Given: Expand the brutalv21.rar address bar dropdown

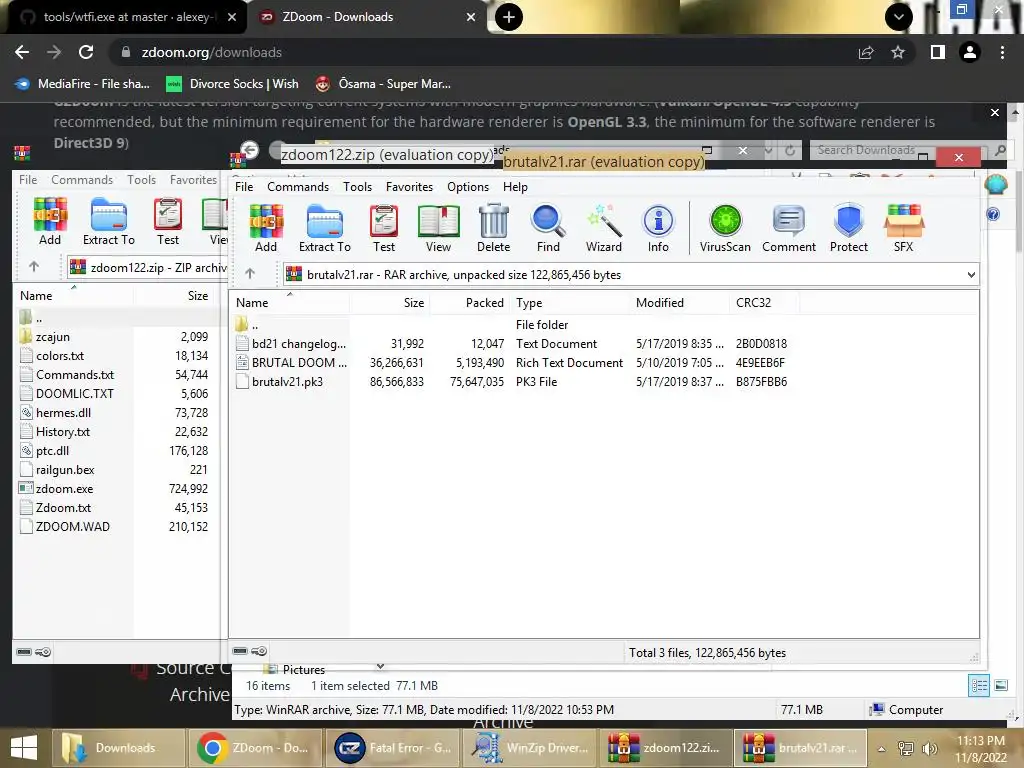Looking at the screenshot, I should (x=971, y=275).
